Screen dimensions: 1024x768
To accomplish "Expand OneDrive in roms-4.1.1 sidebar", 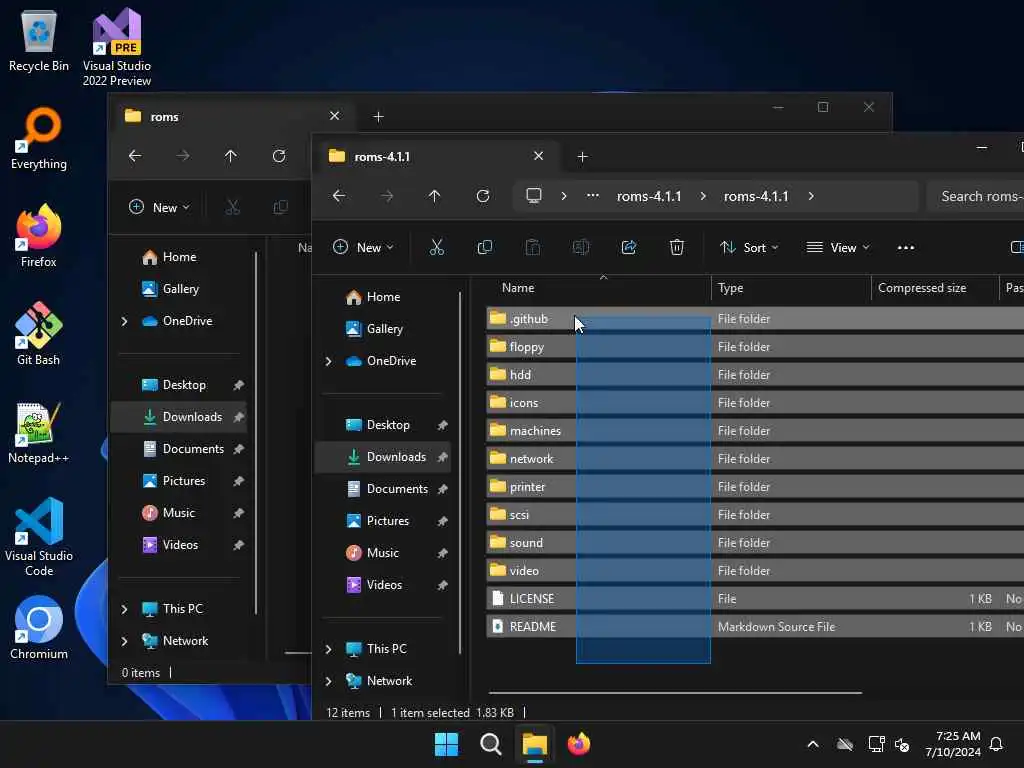I will tap(328, 361).
